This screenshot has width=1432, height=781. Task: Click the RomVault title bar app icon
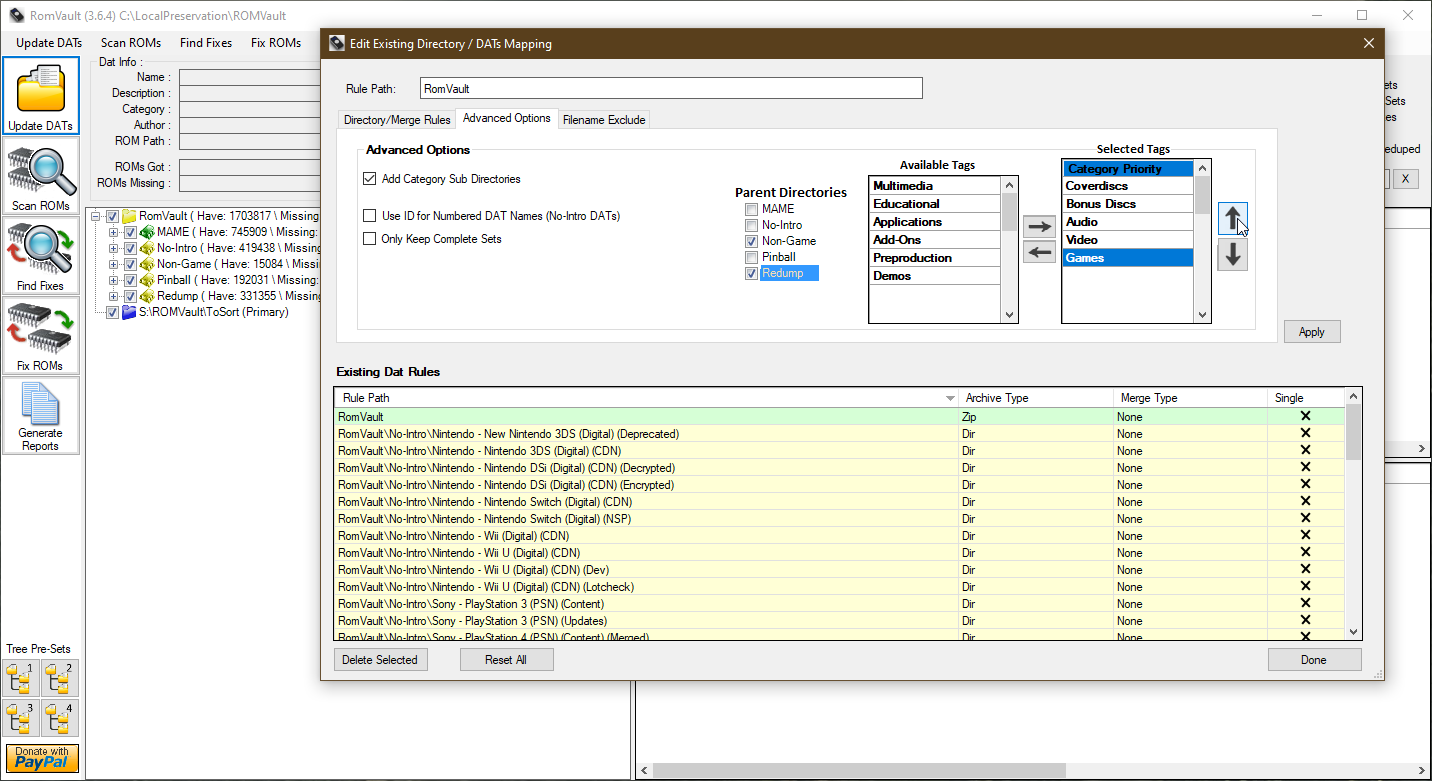[16, 15]
